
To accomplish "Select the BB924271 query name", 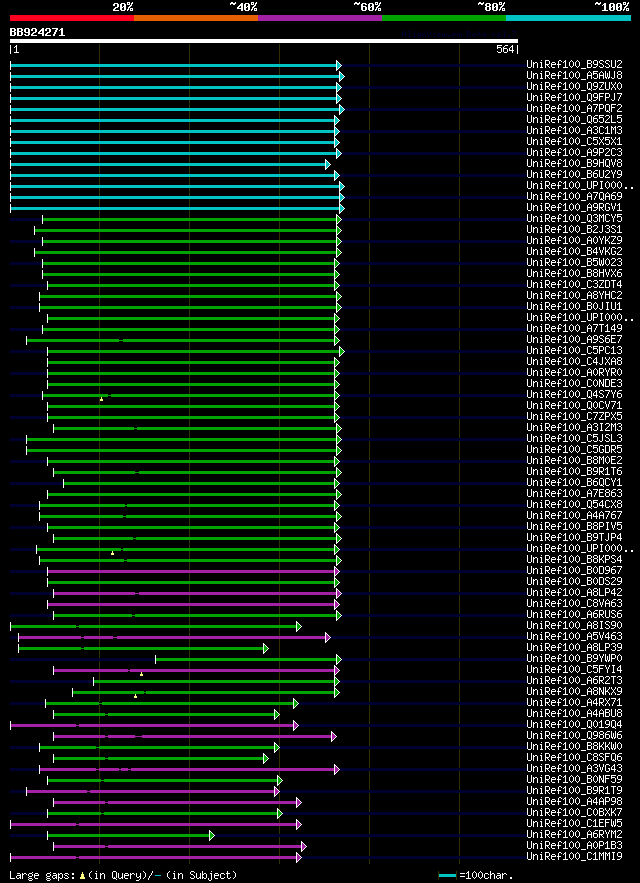I will click(37, 33).
